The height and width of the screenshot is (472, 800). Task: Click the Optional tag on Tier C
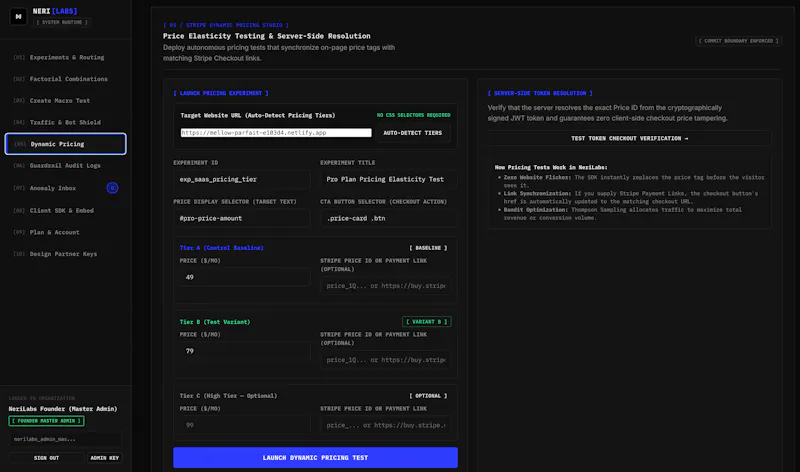click(428, 396)
